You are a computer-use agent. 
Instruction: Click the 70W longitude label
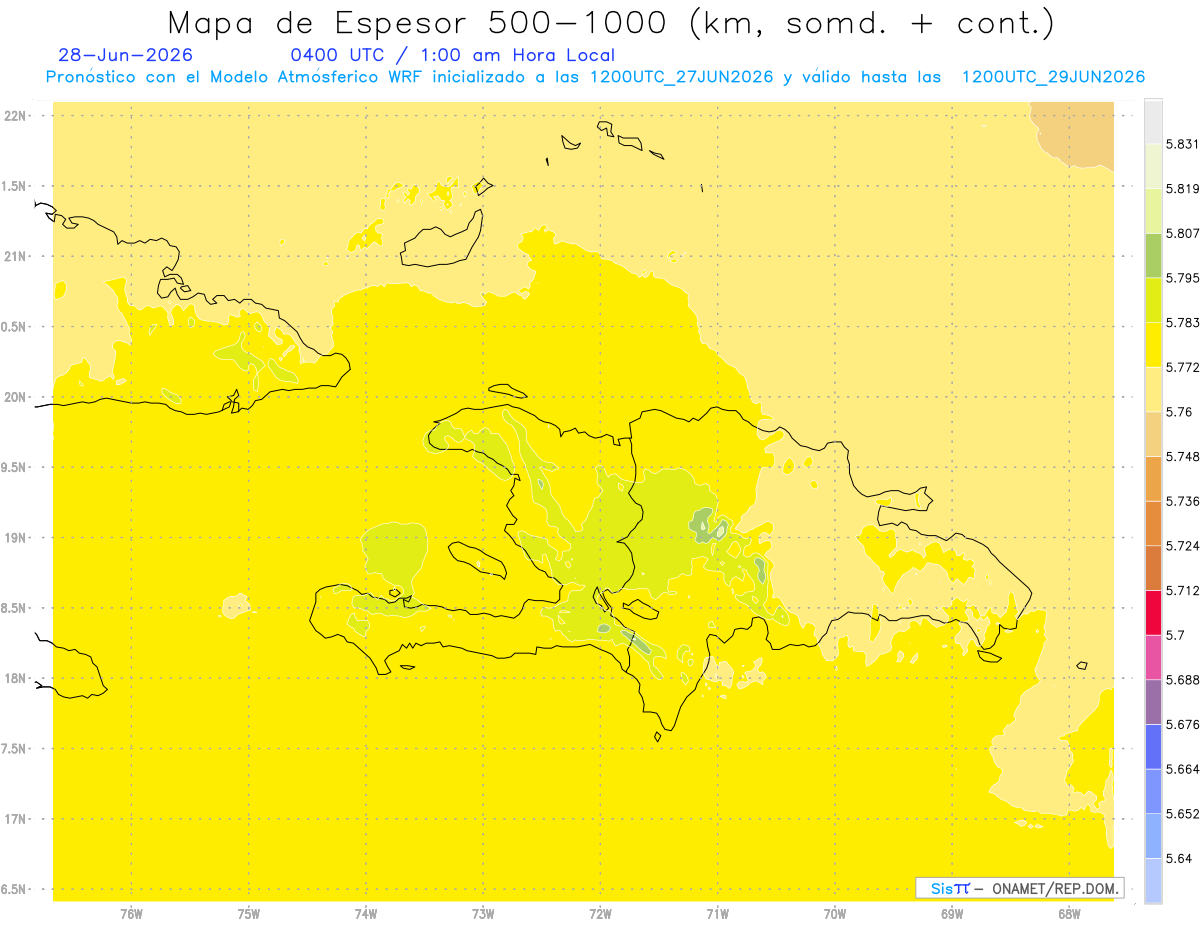coord(835,914)
